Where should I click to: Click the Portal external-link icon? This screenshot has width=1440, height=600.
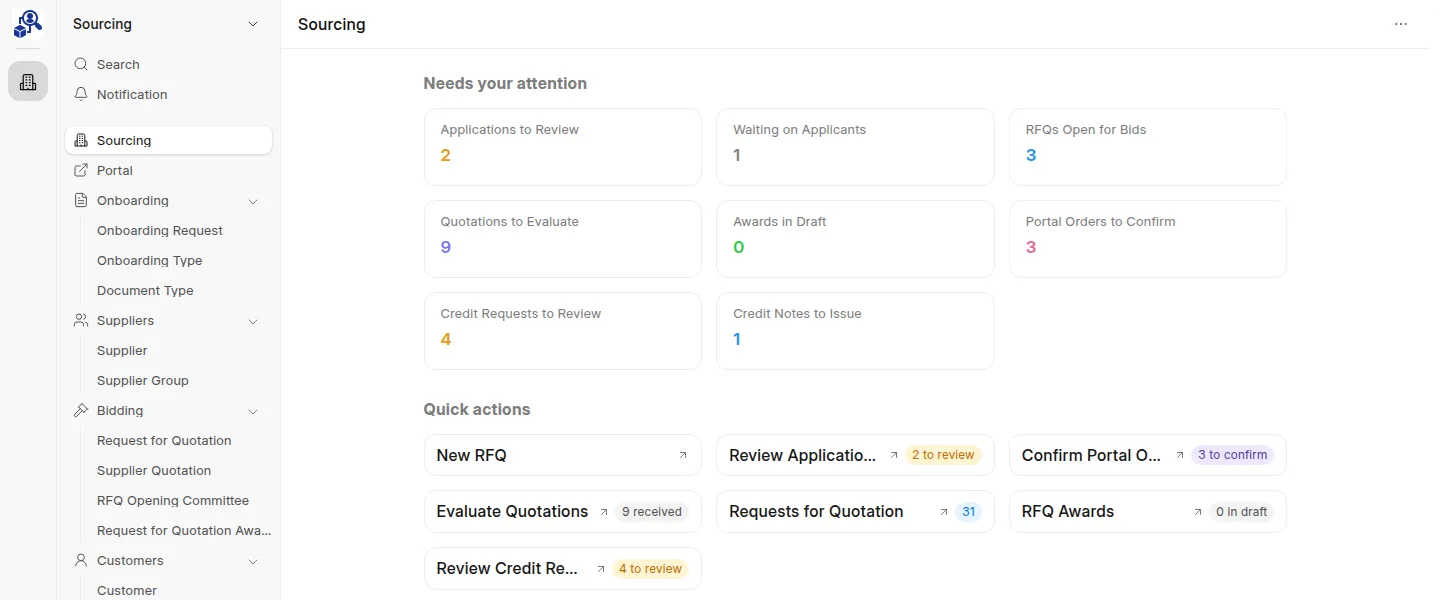[81, 170]
